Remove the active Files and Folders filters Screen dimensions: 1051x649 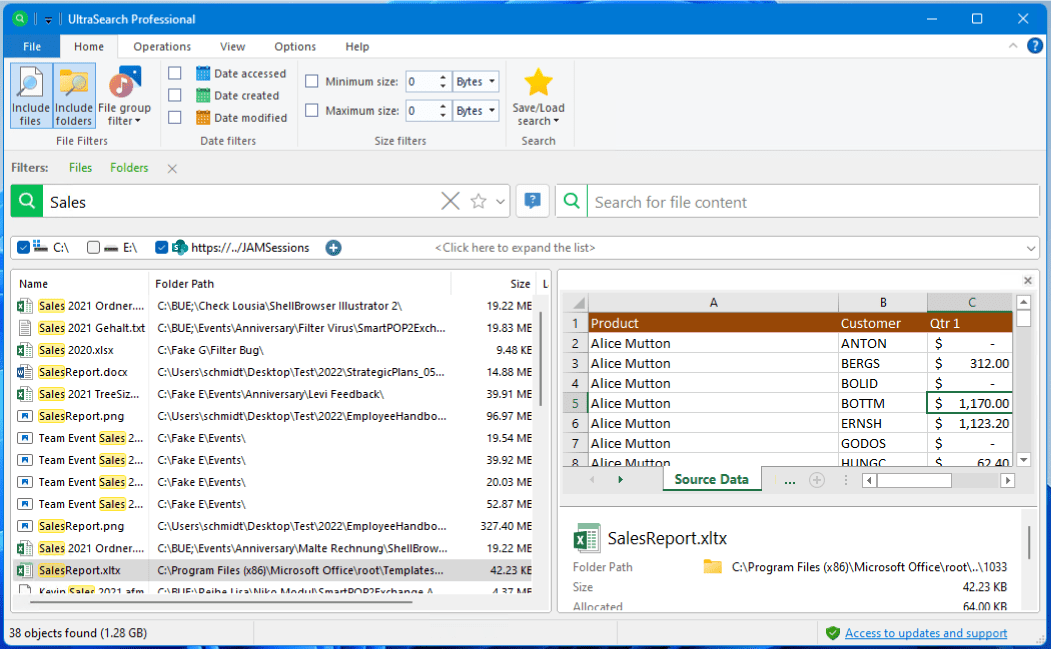172,168
